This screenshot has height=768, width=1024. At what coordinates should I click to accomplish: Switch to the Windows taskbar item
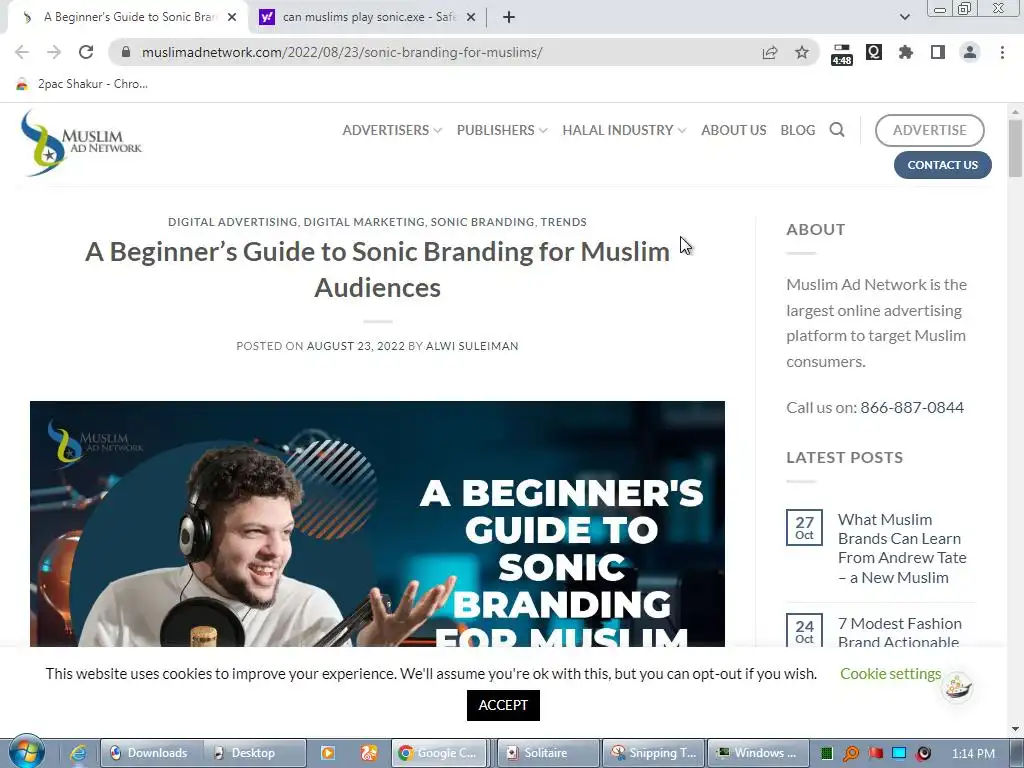(759, 753)
